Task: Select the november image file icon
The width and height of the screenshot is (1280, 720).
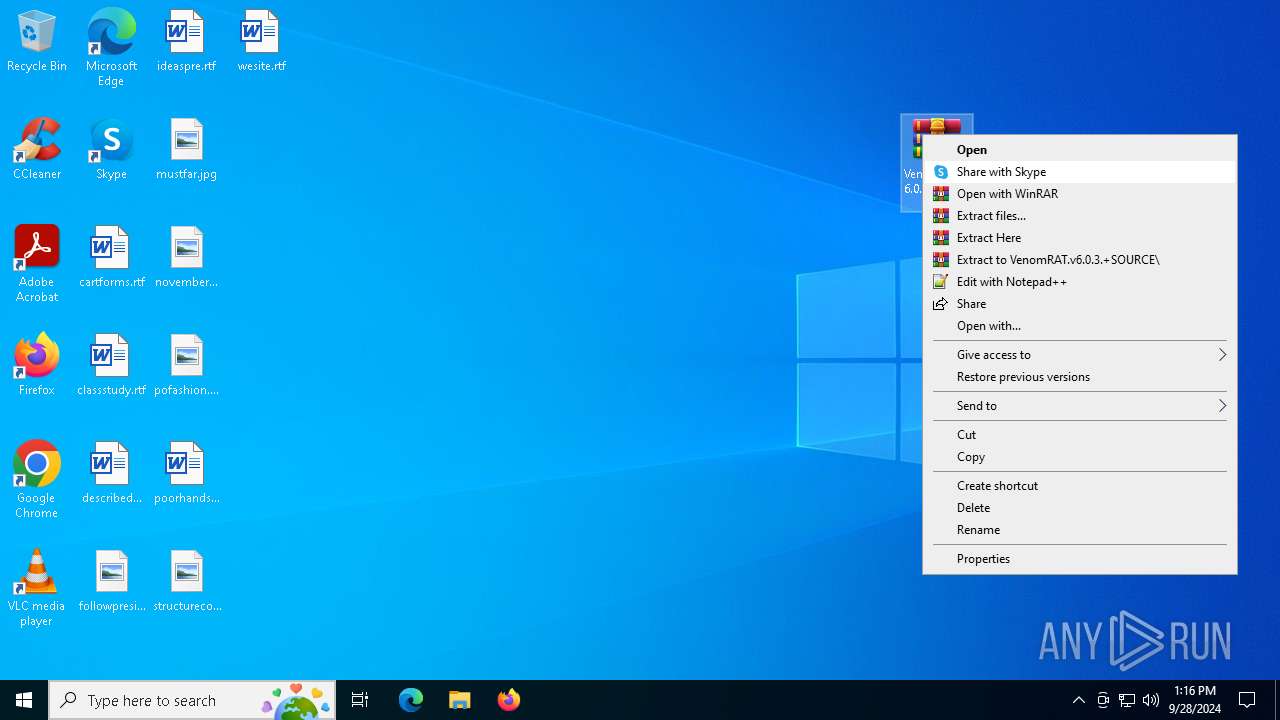Action: 186,257
